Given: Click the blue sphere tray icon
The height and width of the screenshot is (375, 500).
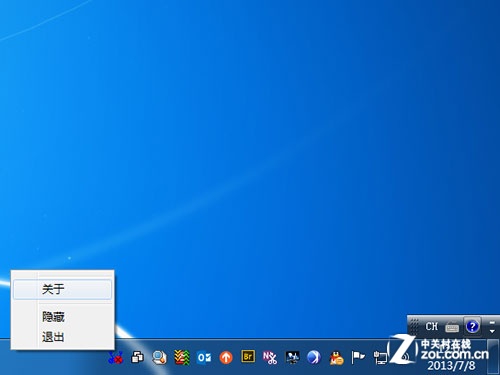Looking at the screenshot, I should tap(314, 358).
